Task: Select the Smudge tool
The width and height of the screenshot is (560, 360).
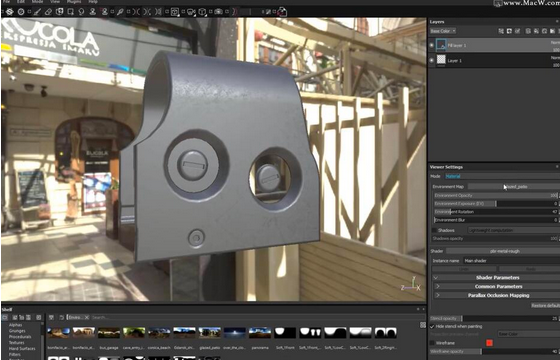Action: [81, 12]
